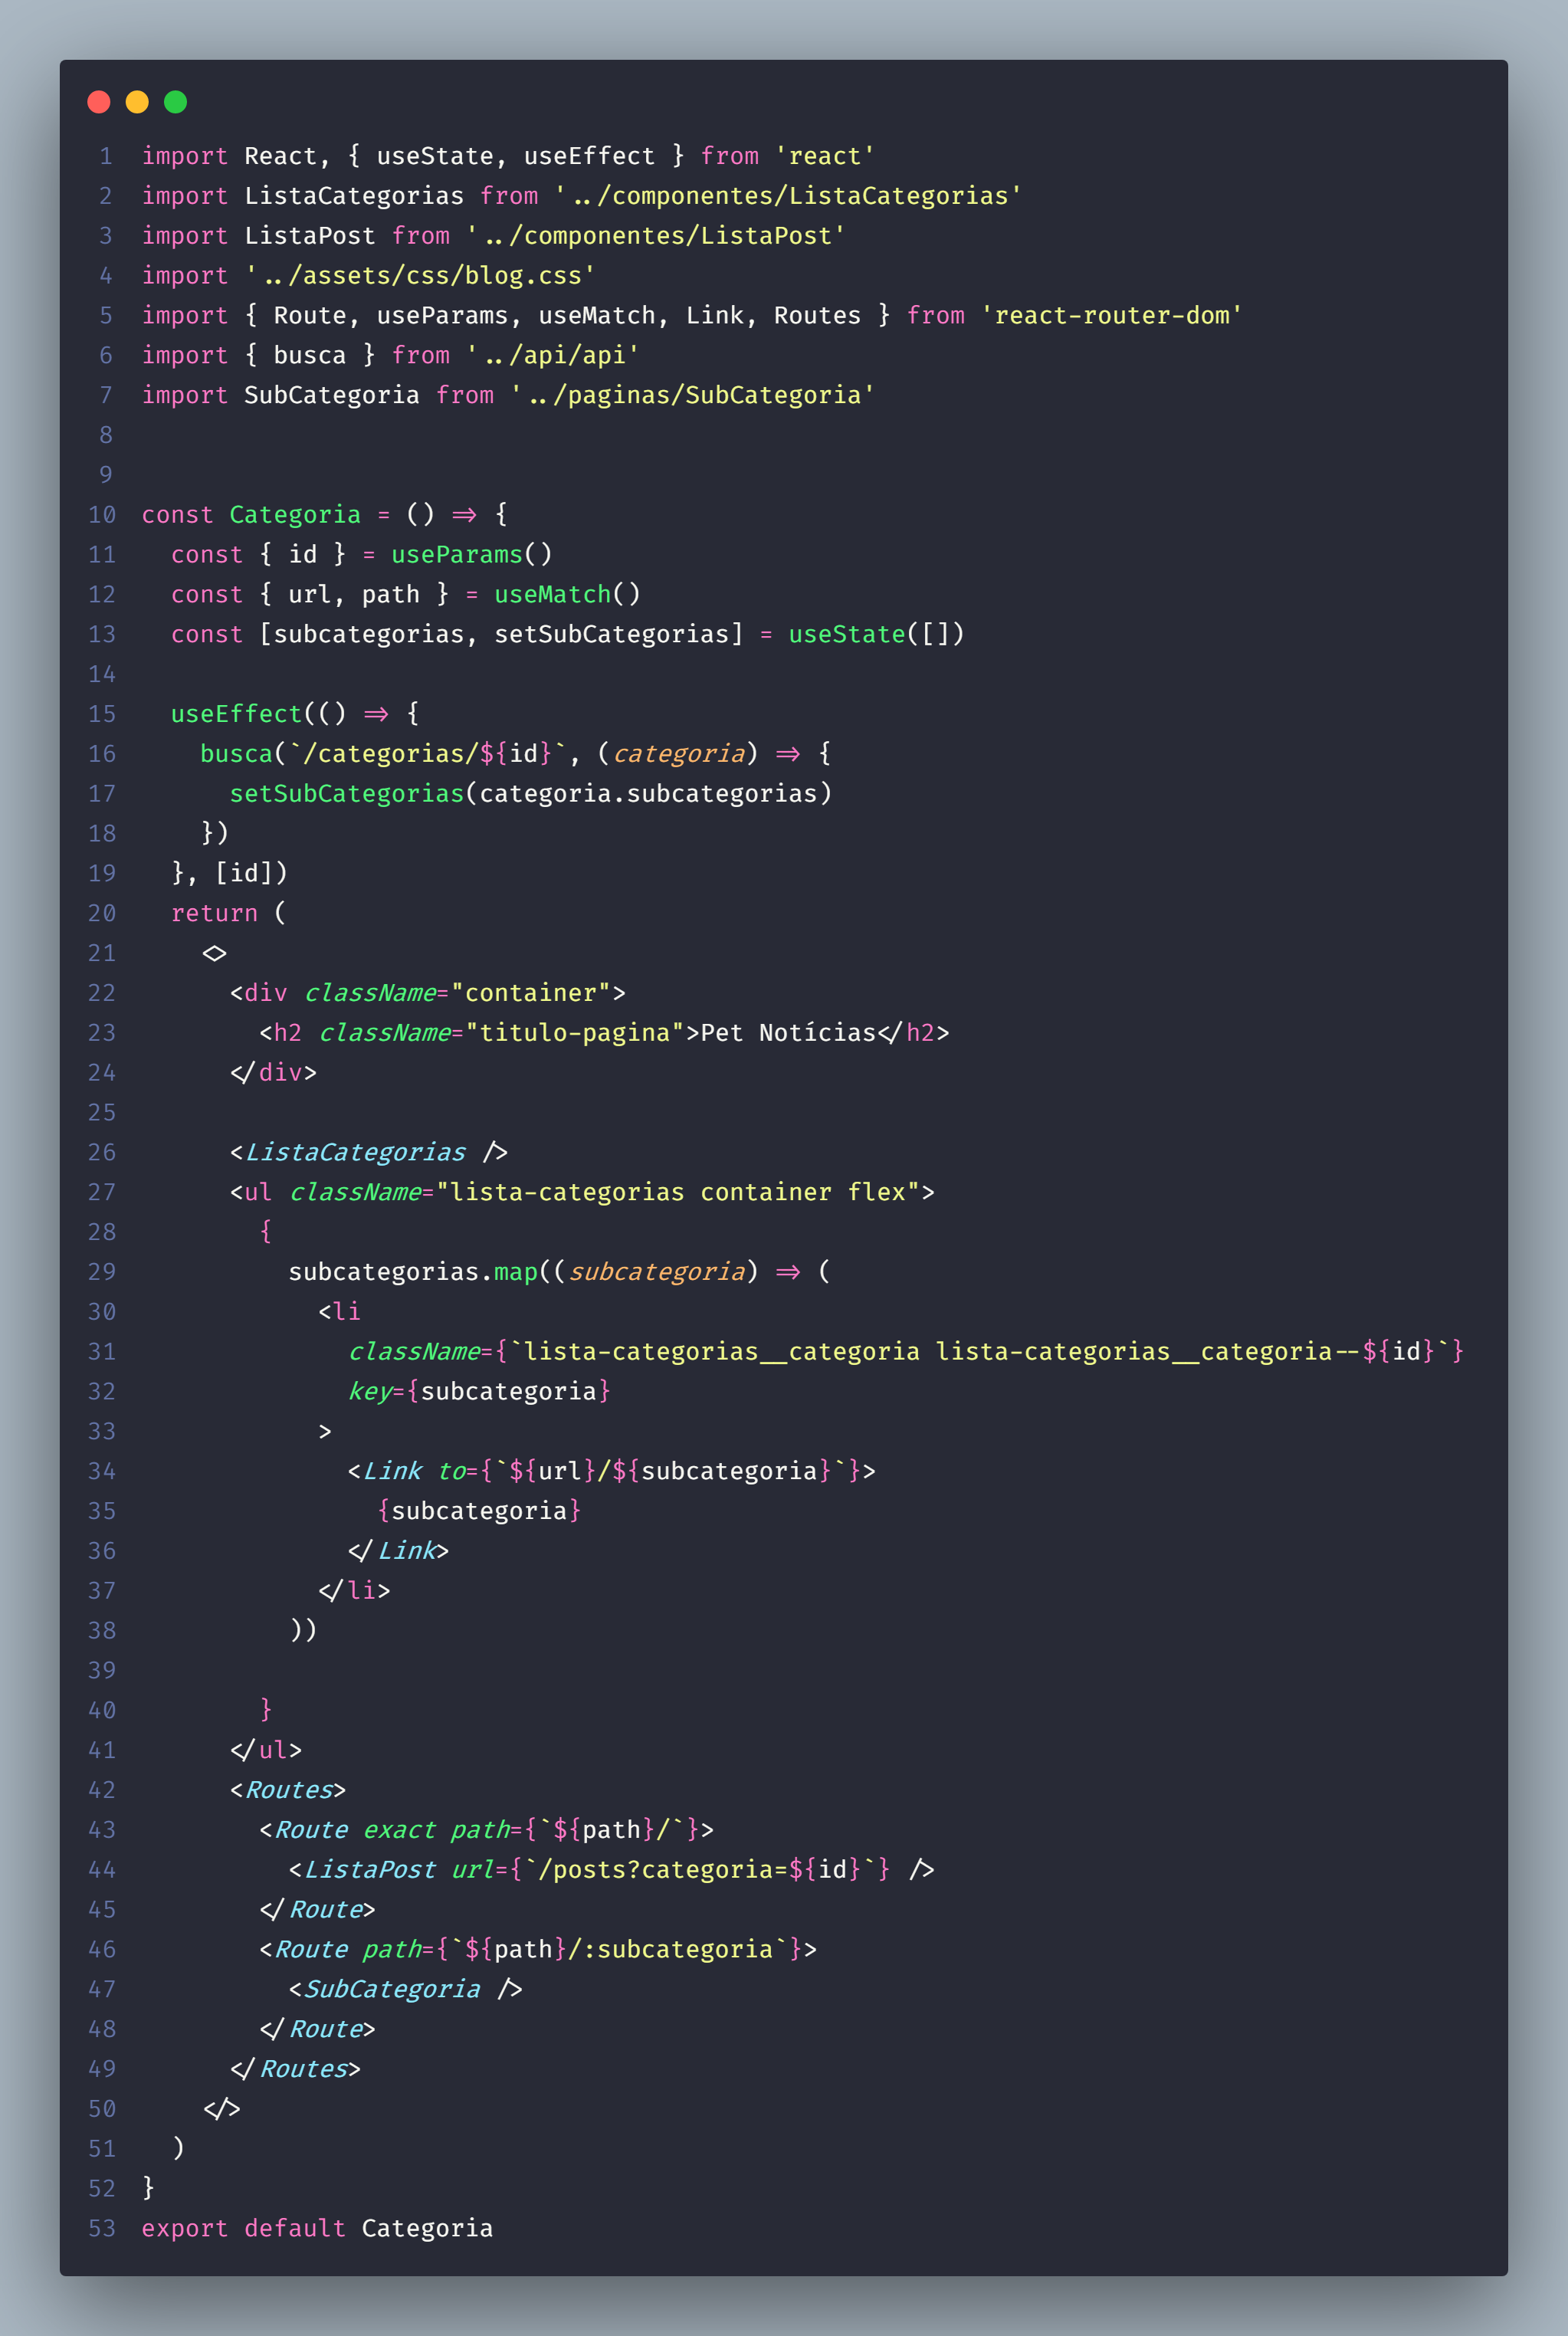Click closing '</ul>' tag on line 41

(x=266, y=1751)
